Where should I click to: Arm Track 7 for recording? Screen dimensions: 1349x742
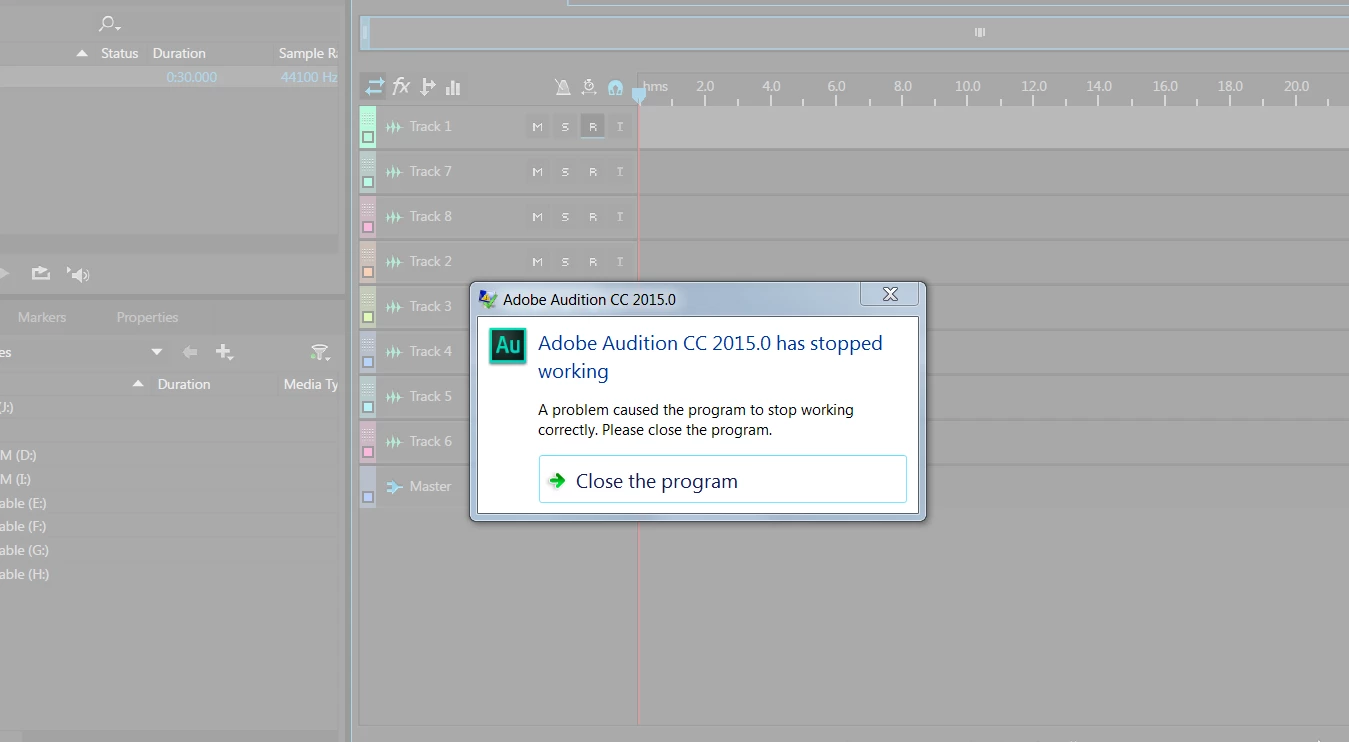(x=593, y=172)
